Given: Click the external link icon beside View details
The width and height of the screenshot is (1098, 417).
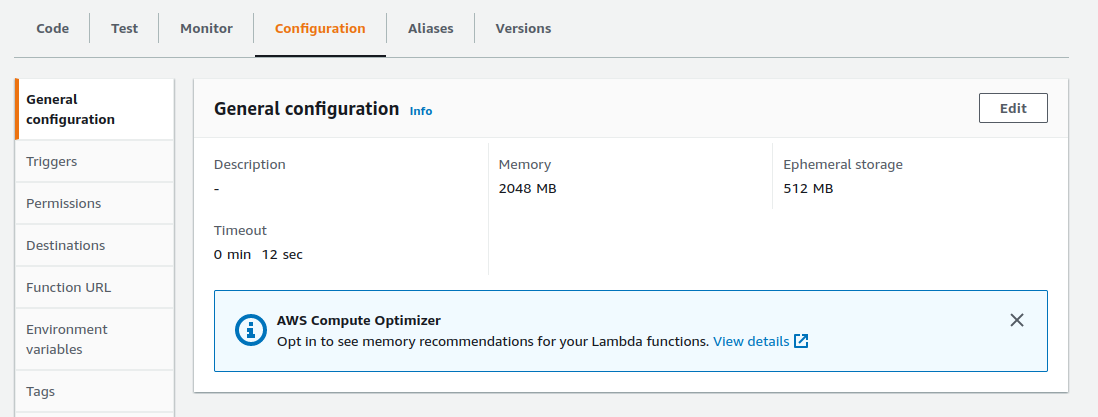Looking at the screenshot, I should (x=801, y=341).
